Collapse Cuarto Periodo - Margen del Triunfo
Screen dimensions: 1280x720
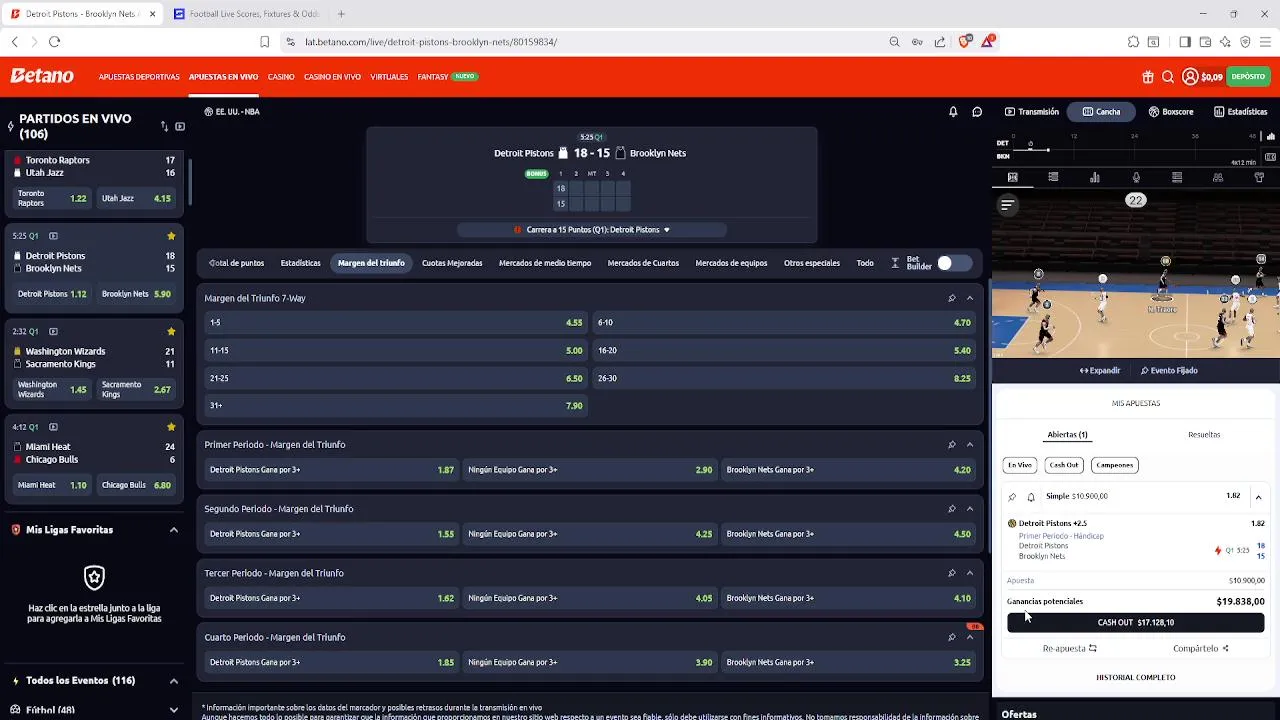pos(970,637)
